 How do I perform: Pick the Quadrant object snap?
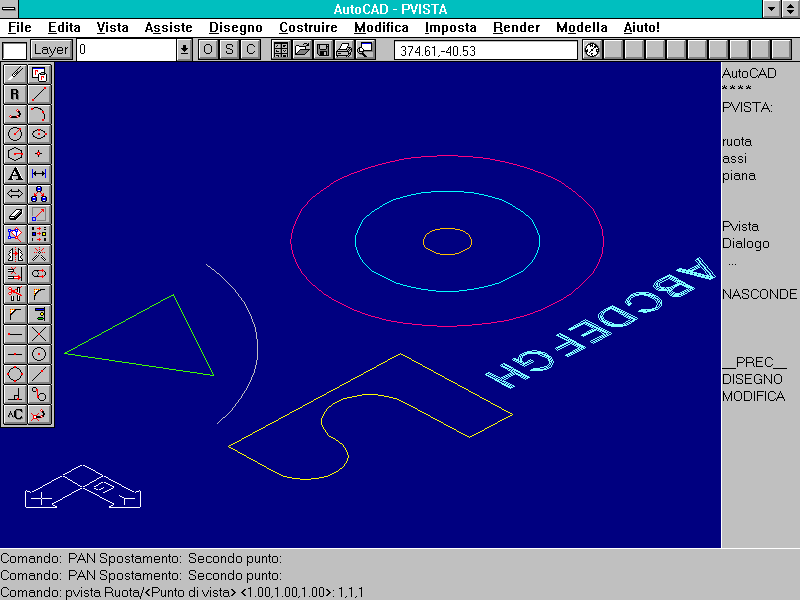[x=15, y=374]
